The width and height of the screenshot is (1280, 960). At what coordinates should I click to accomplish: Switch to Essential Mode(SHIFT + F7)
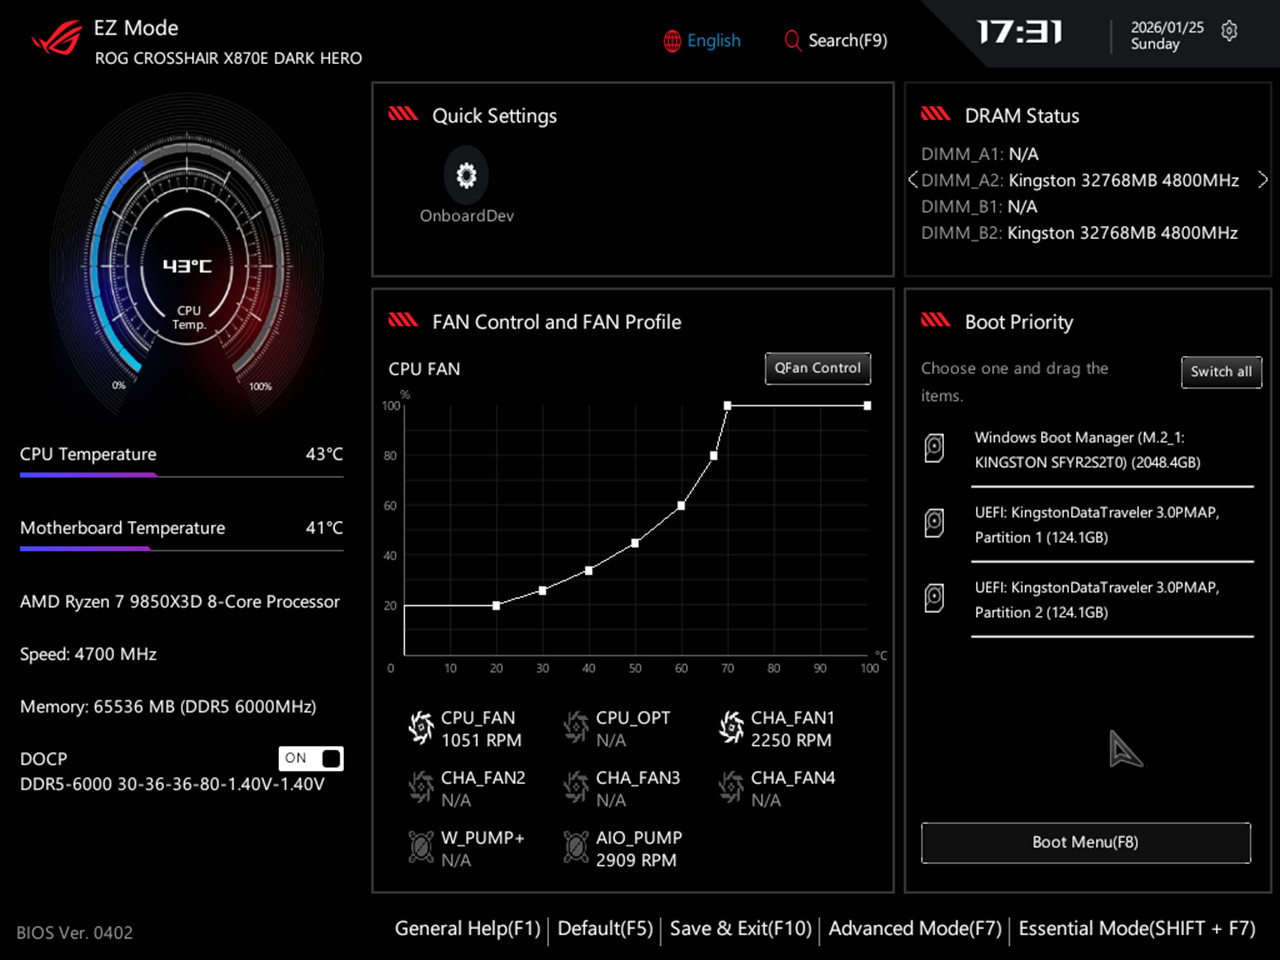(1137, 929)
